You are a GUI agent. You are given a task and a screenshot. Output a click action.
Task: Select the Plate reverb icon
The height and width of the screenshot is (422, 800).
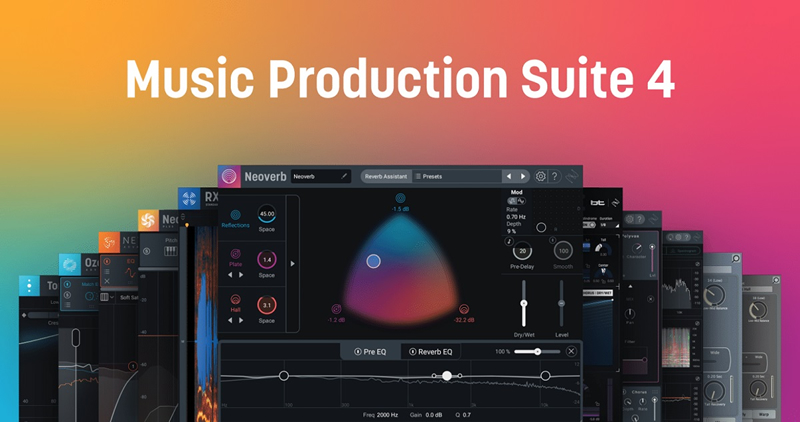tap(235, 254)
